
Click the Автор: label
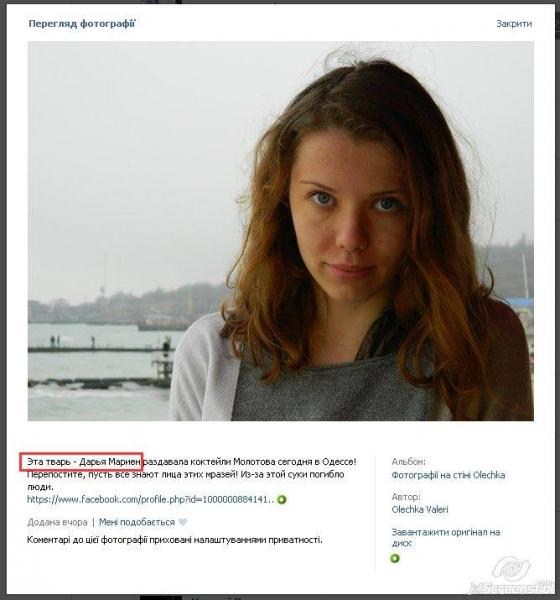[x=406, y=497]
